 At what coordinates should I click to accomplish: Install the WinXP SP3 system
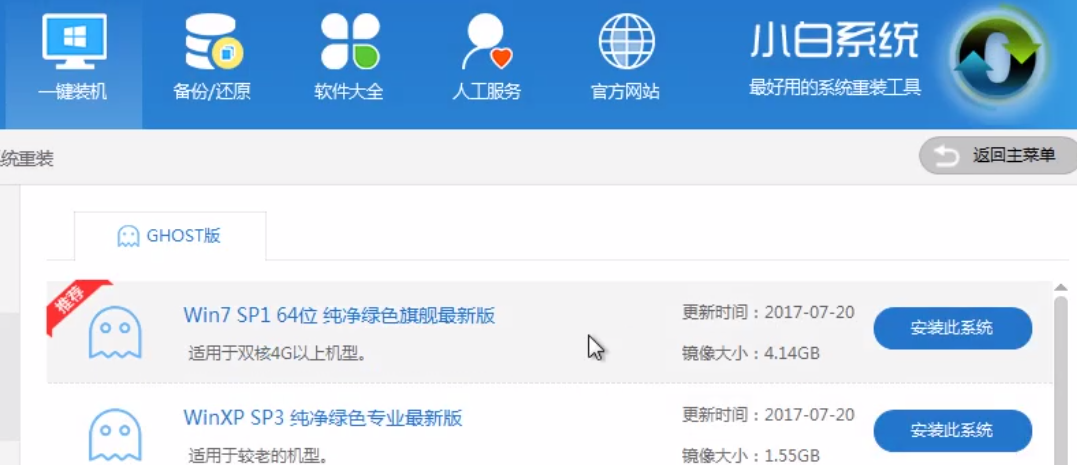[951, 430]
